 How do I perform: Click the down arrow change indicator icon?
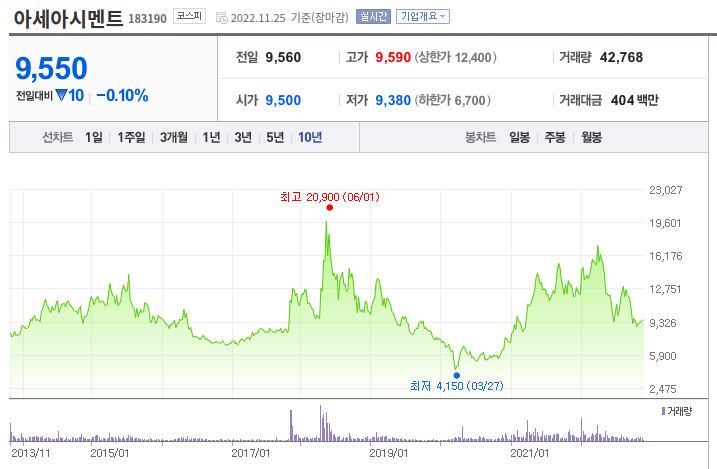coord(61,96)
